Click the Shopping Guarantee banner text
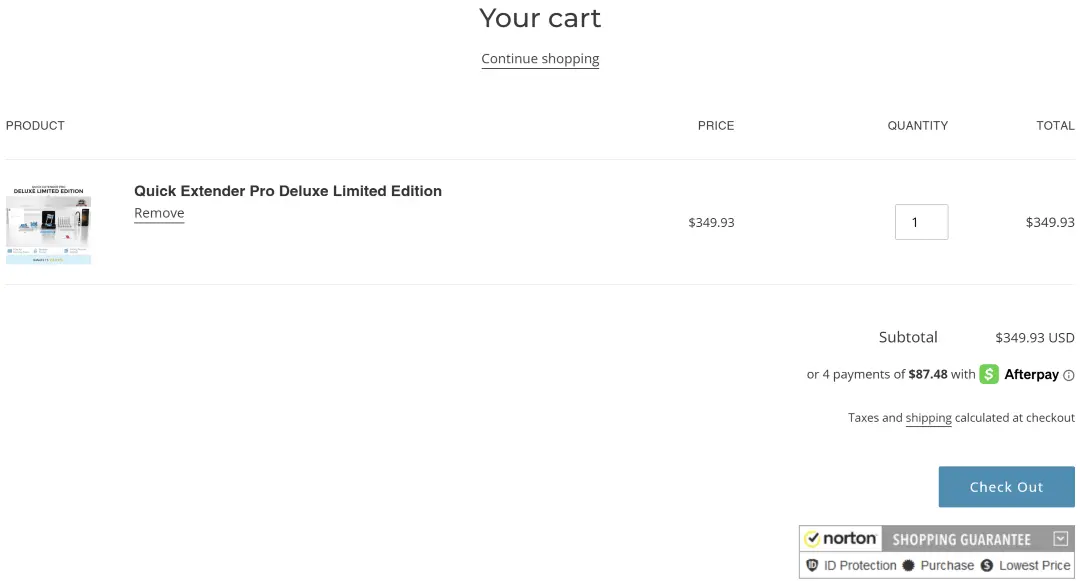This screenshot has width=1080, height=581. pyautogui.click(x=961, y=540)
